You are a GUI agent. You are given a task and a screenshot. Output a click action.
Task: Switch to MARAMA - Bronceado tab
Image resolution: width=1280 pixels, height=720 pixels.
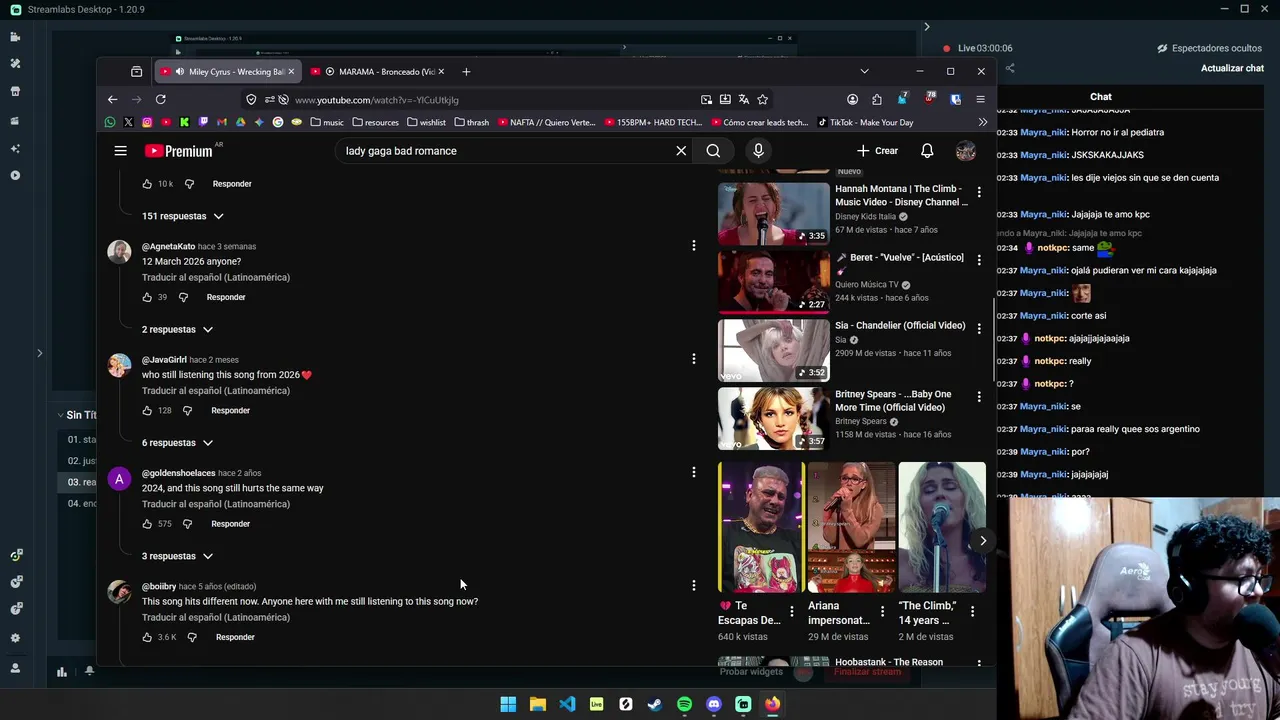click(x=376, y=71)
